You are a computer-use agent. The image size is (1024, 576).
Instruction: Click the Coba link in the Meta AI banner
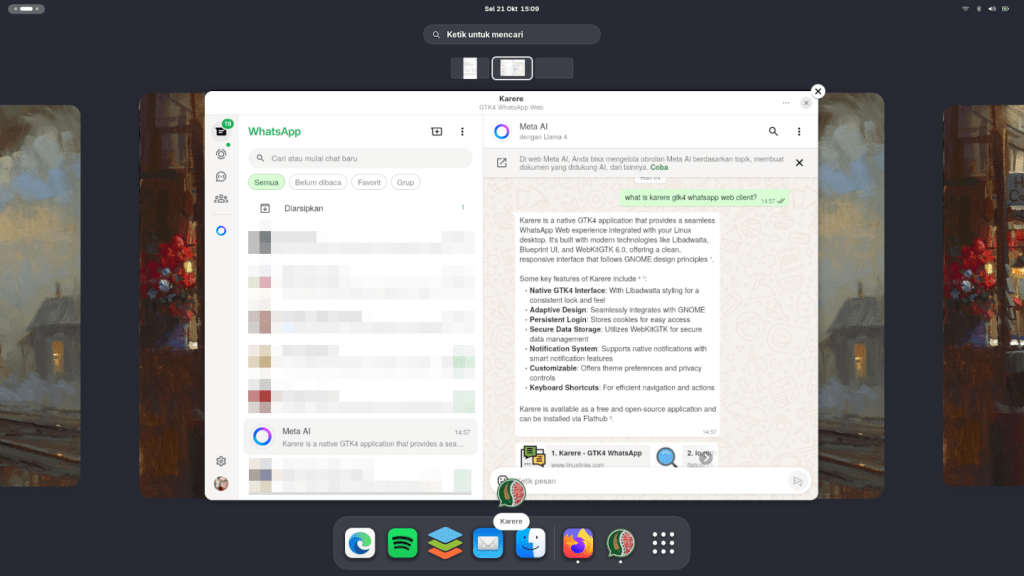(x=659, y=167)
